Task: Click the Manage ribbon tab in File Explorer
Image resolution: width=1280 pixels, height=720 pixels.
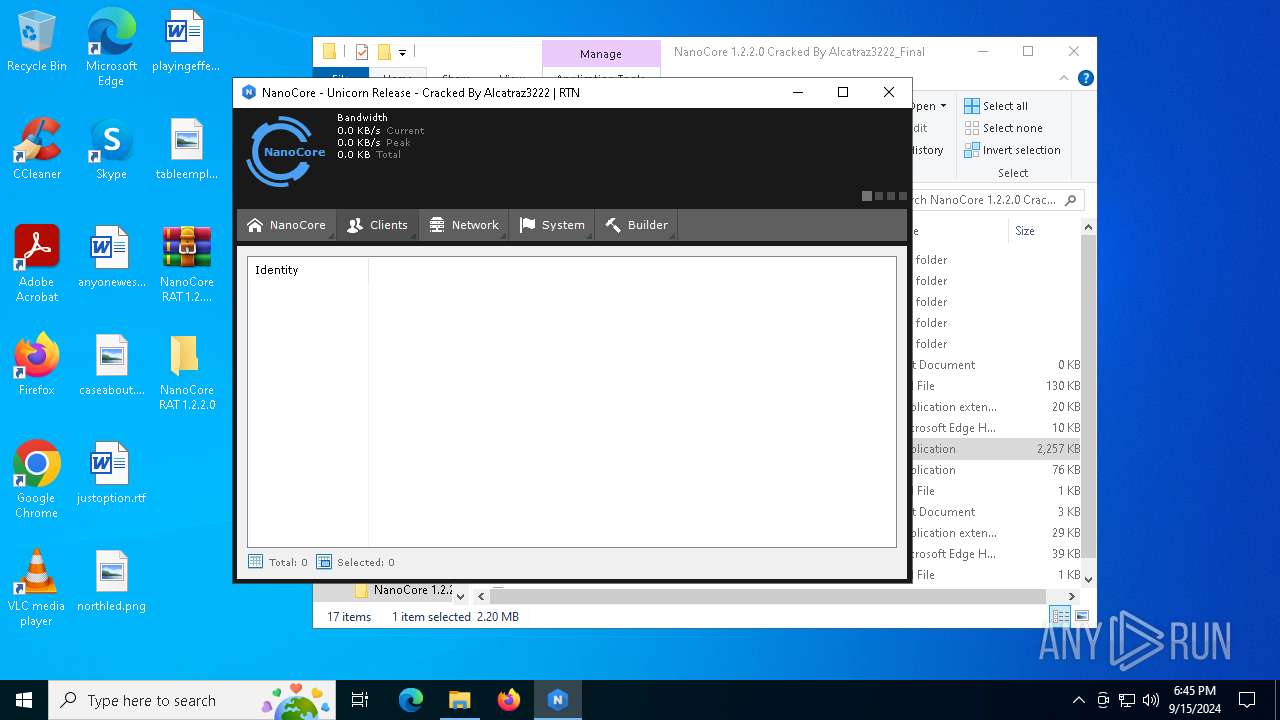Action: click(x=601, y=54)
